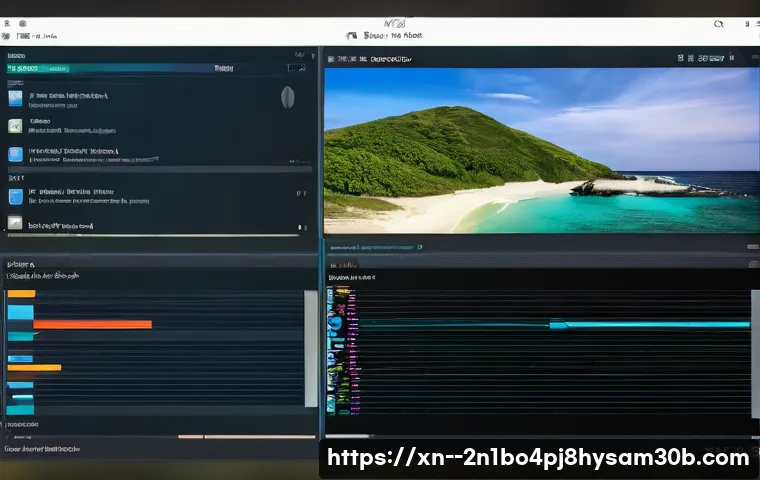
Task: Select the third list item's blue square icon
Action: tap(16, 155)
